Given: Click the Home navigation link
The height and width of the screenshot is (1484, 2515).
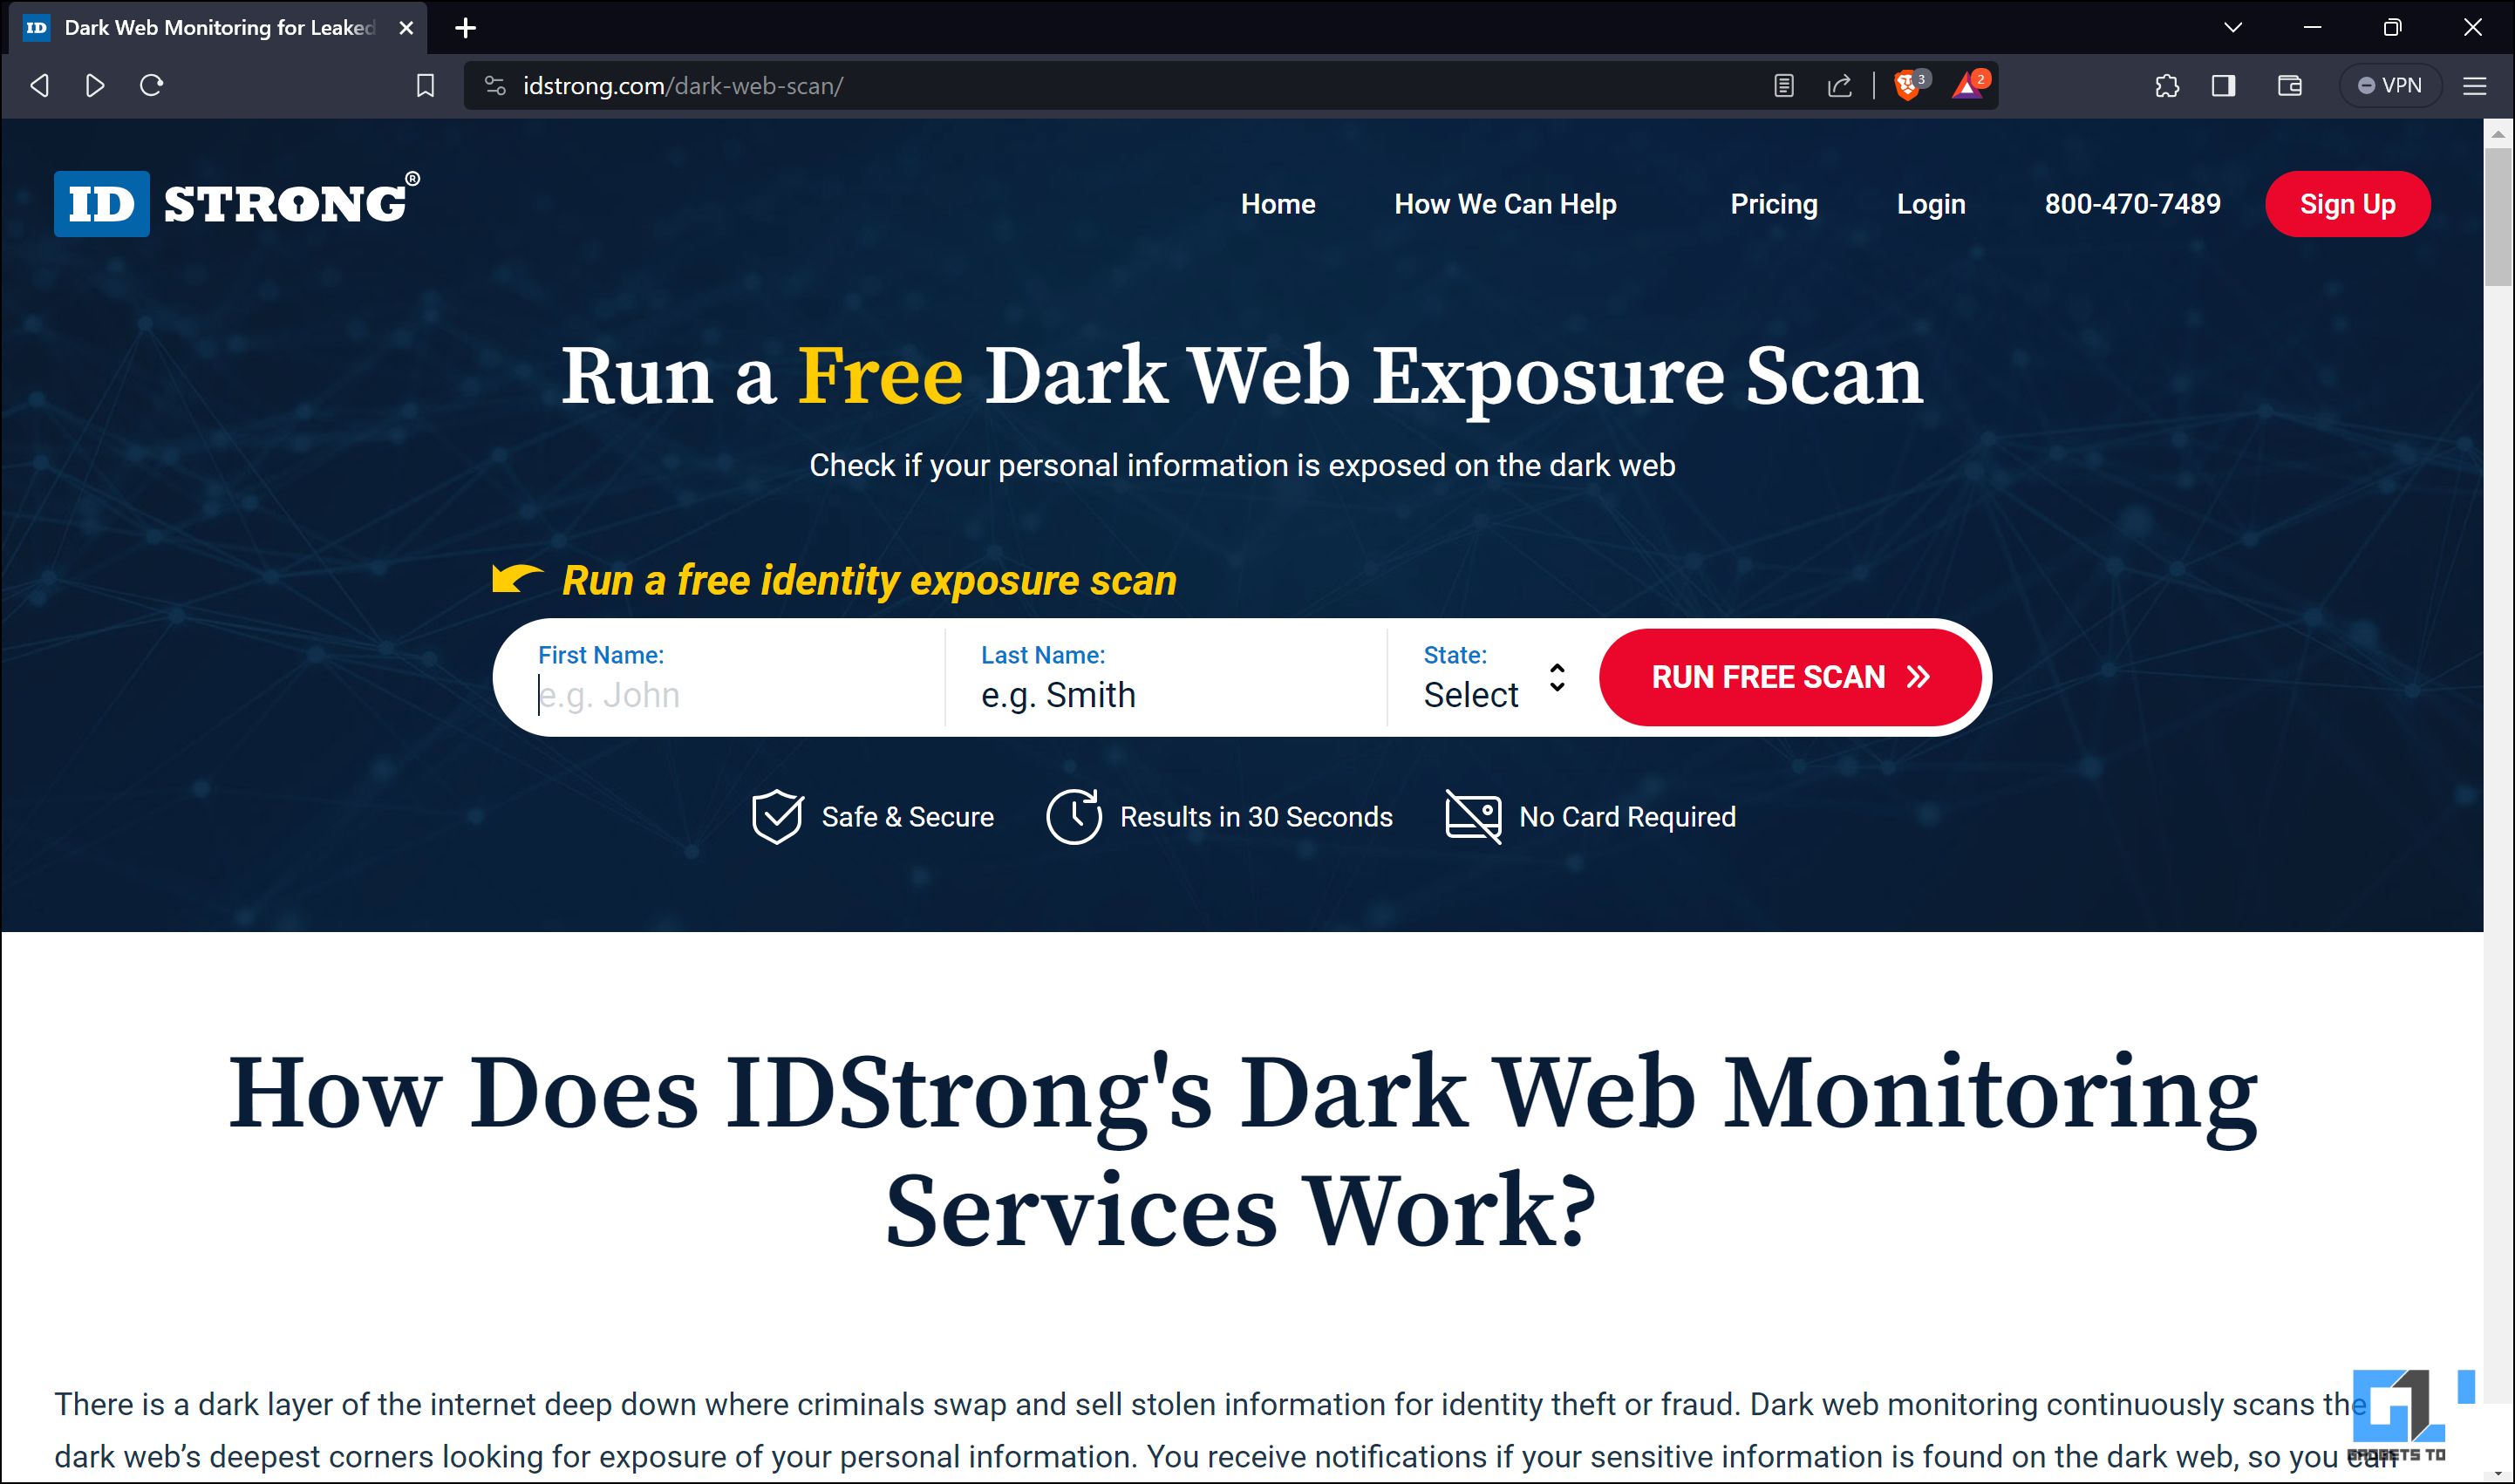Looking at the screenshot, I should (1277, 203).
